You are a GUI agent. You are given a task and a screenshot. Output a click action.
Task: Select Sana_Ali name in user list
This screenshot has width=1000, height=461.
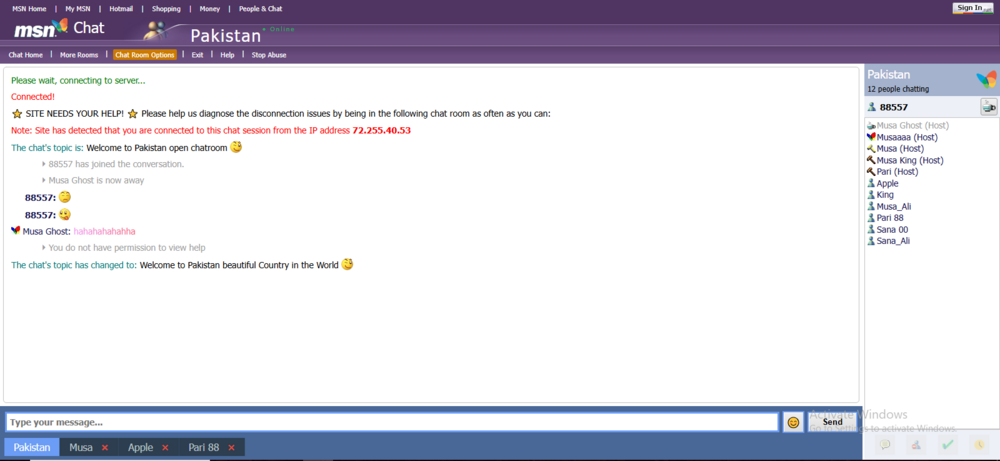coord(893,240)
